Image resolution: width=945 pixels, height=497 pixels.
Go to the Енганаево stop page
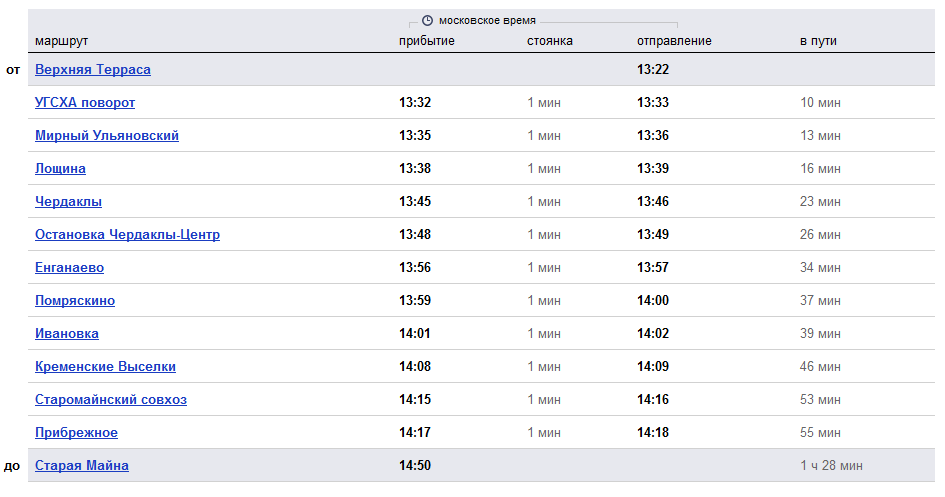click(69, 267)
